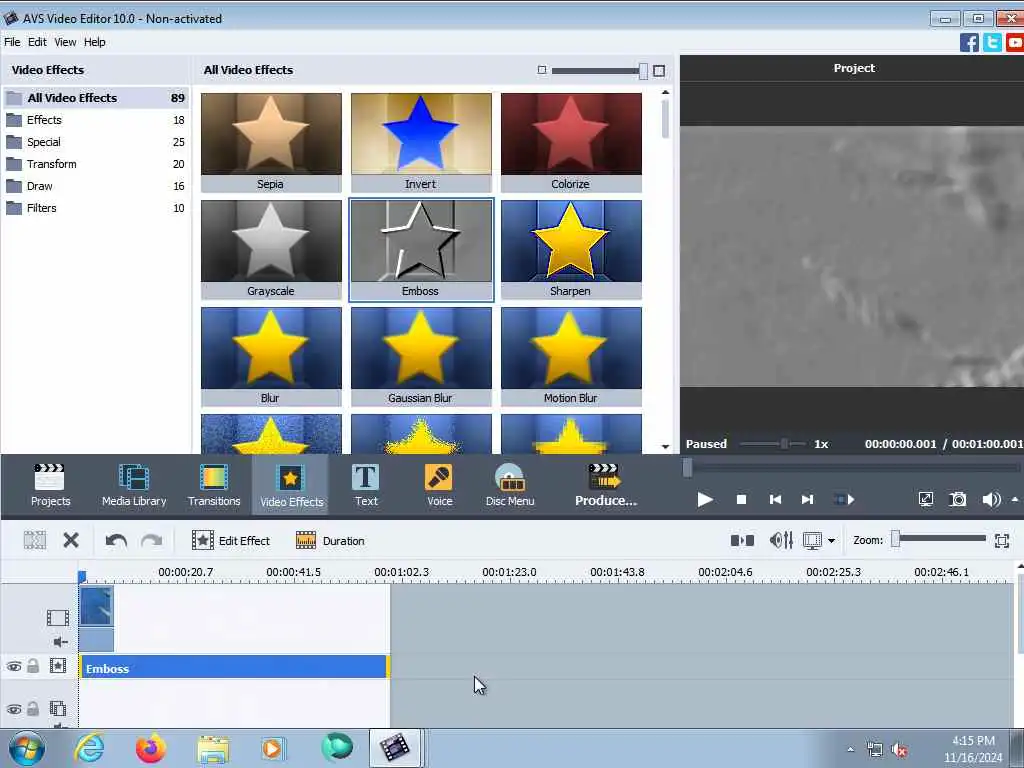Open the Windows Start menu
The image size is (1024, 768).
coord(27,748)
